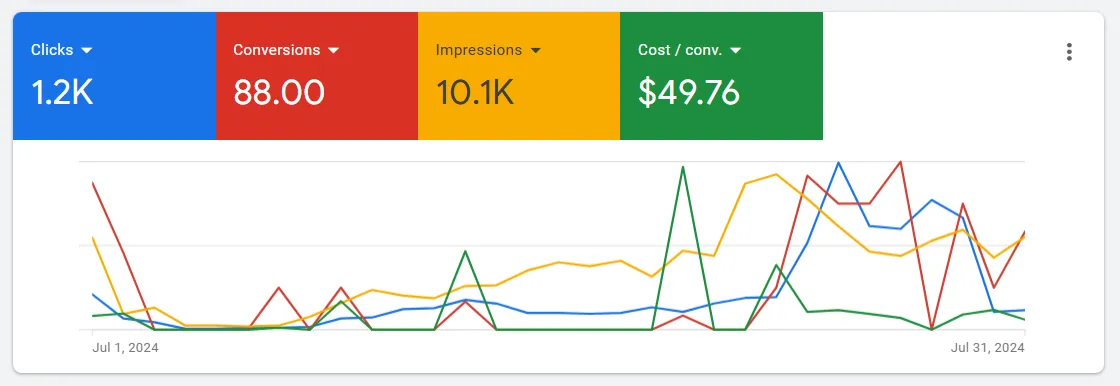Screen dimensions: 1120x386
Task: Click the $49.76 cost value
Action: point(689,93)
